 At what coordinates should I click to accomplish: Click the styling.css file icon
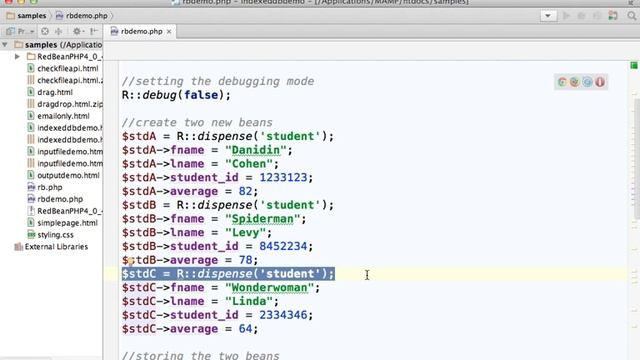click(x=31, y=234)
